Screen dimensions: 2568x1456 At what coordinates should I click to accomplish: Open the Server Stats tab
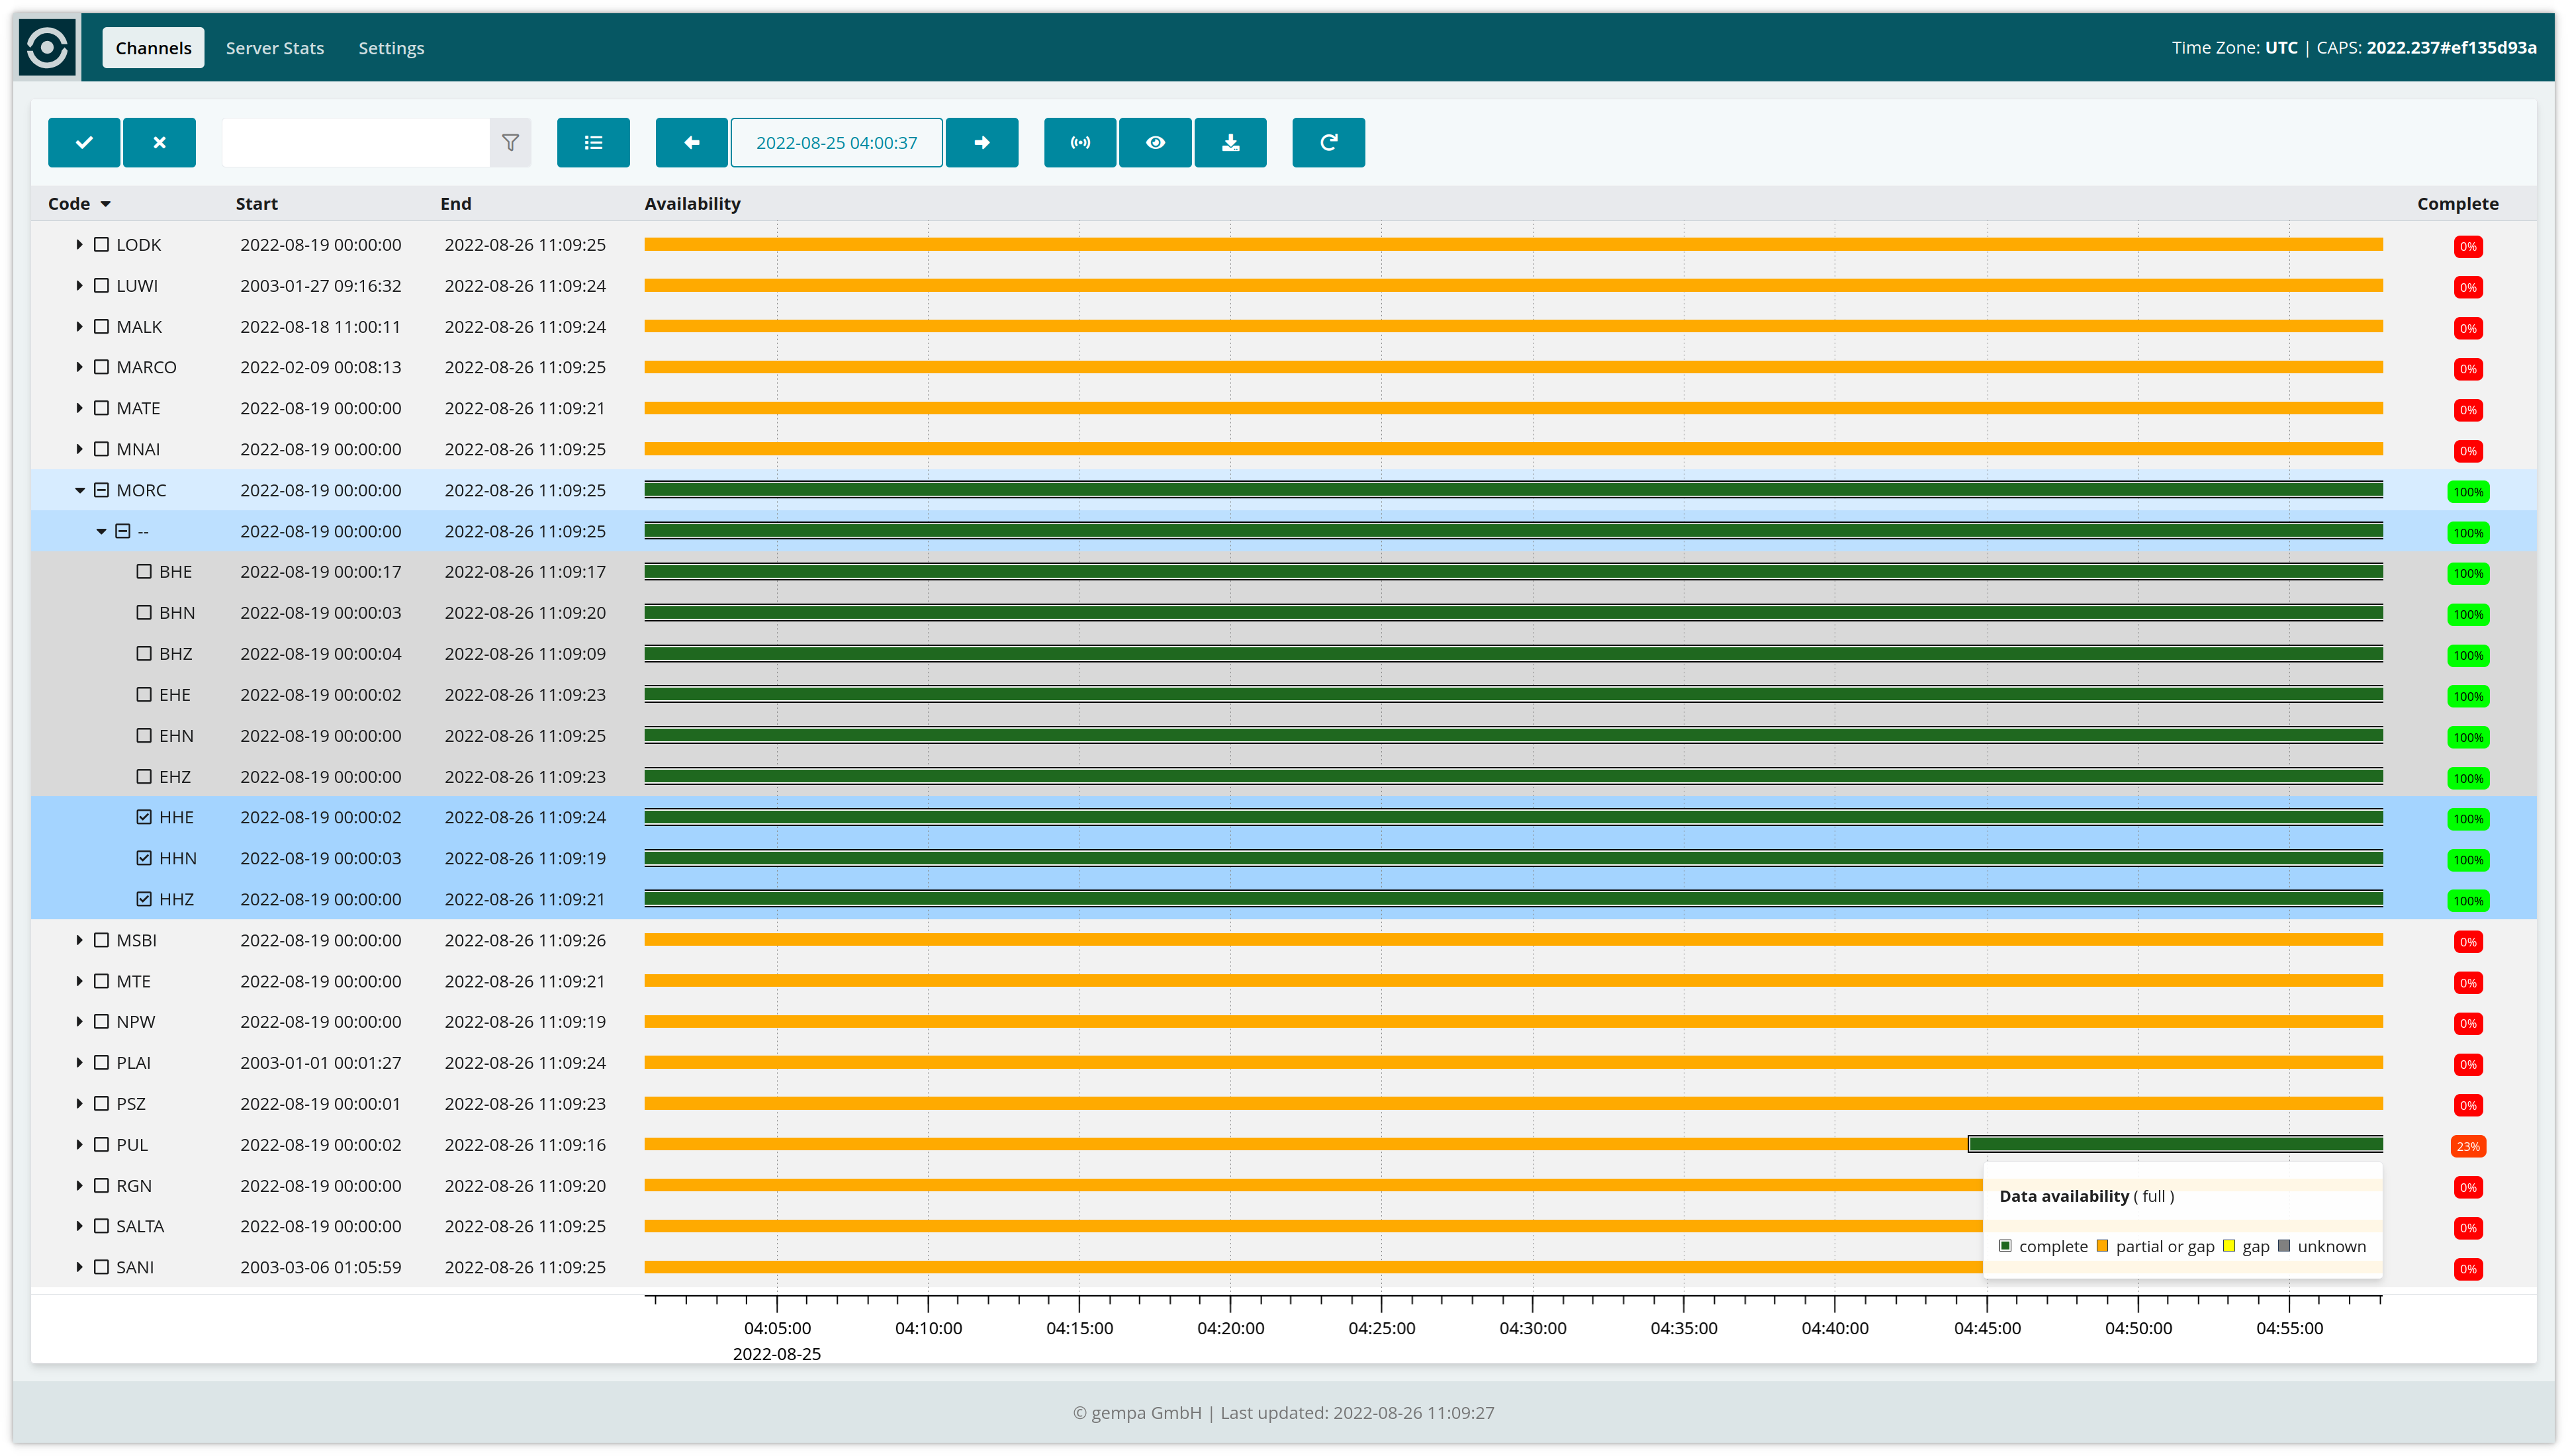(x=275, y=48)
